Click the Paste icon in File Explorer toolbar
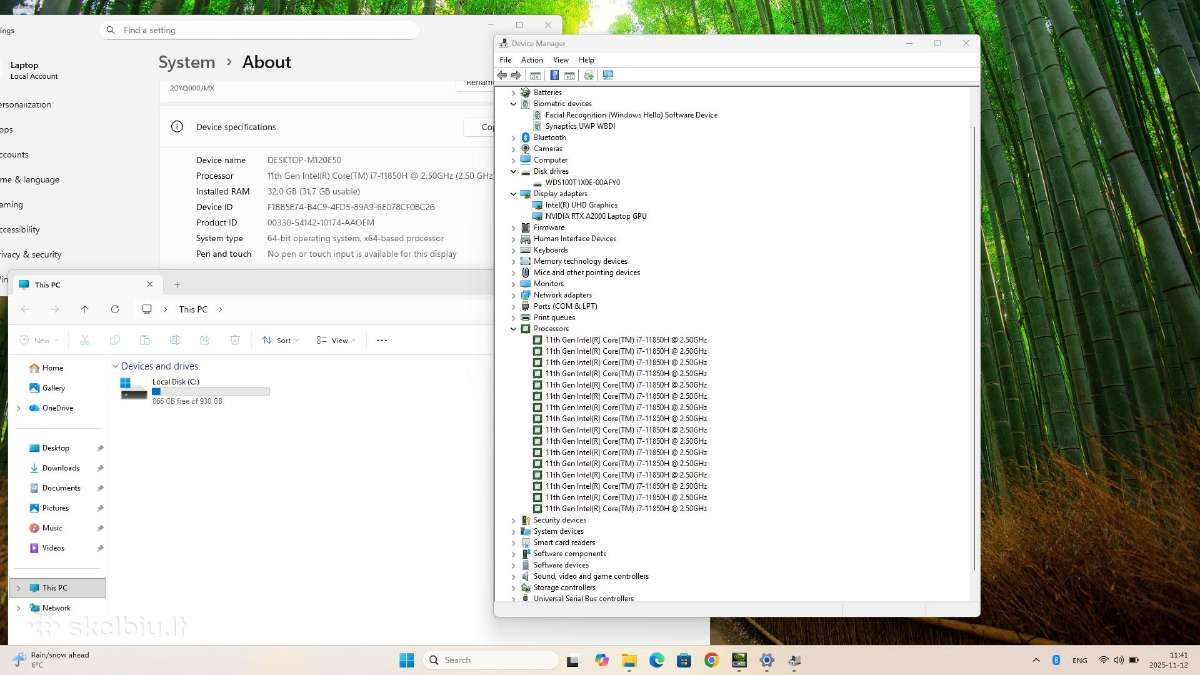1200x675 pixels. point(145,340)
